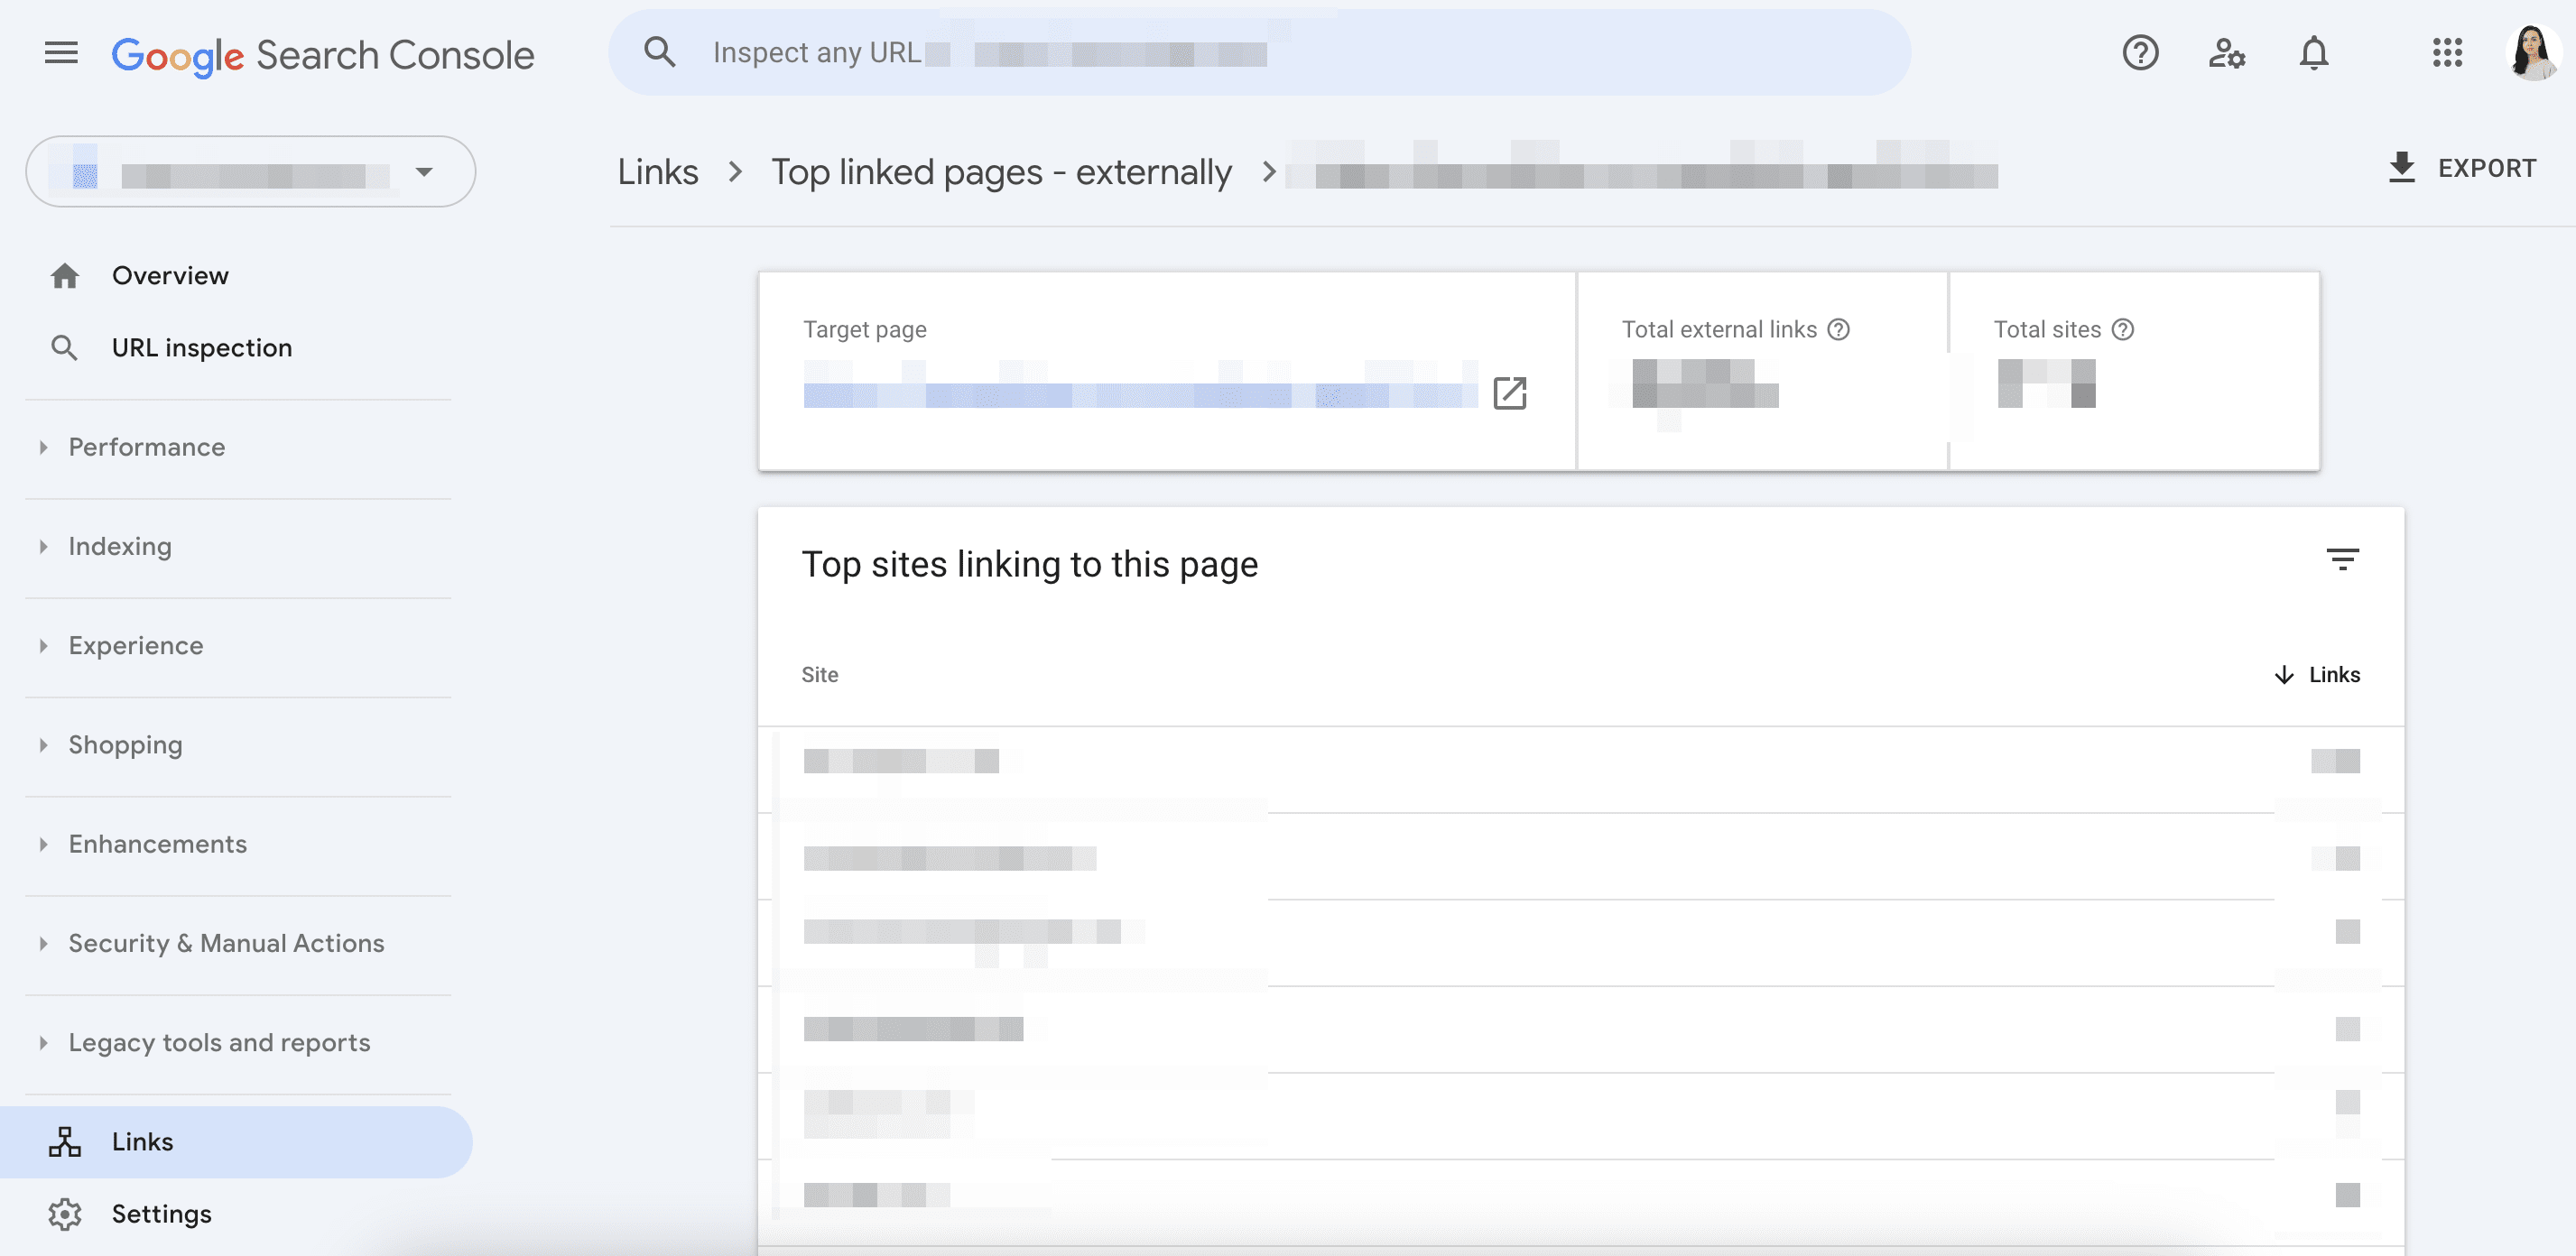Click URL Inspection sidebar link
Screen dimensions: 2576x1256
tap(202, 350)
